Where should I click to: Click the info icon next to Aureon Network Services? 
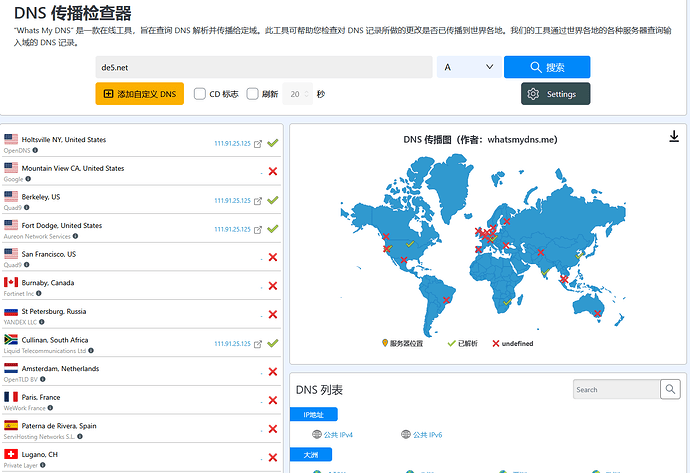[x=75, y=236]
